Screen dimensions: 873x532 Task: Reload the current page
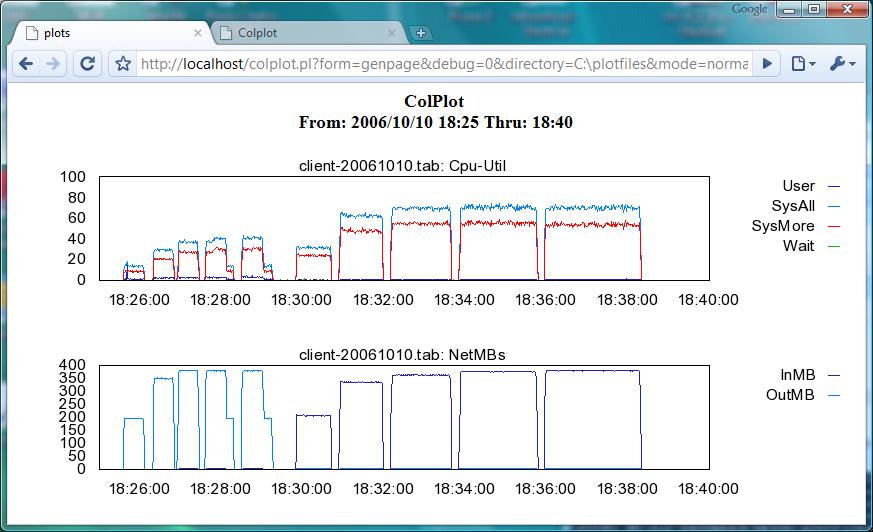coord(88,64)
